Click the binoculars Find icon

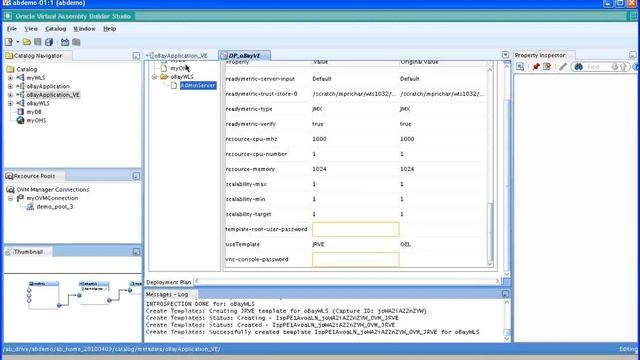(578, 67)
